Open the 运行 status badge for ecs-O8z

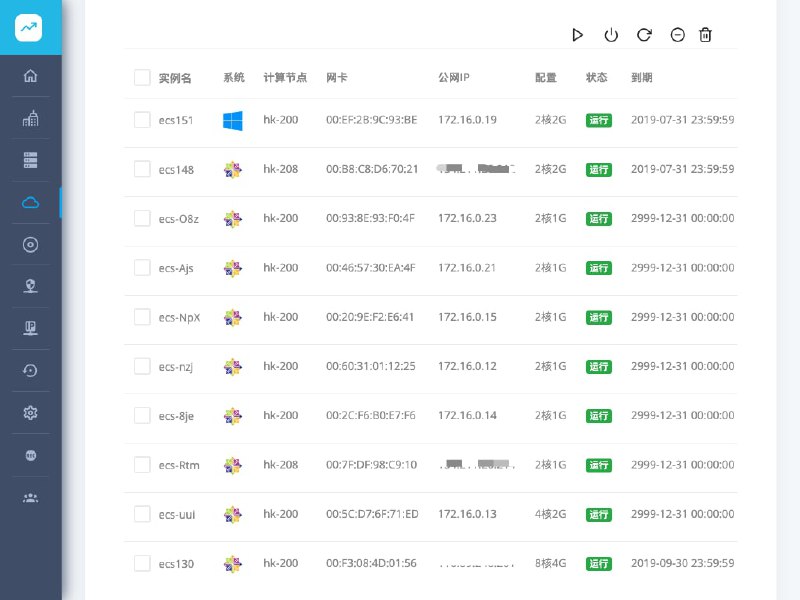pos(599,219)
